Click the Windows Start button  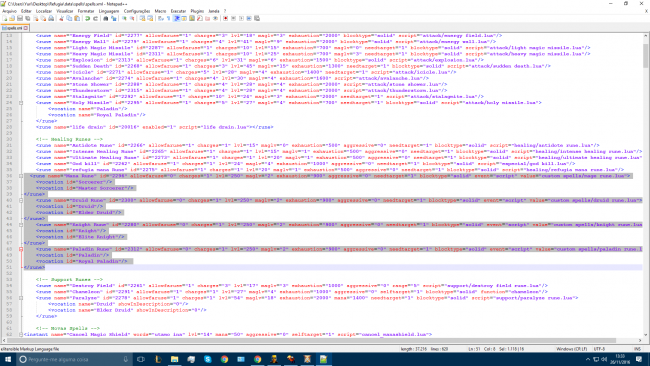click(7, 359)
